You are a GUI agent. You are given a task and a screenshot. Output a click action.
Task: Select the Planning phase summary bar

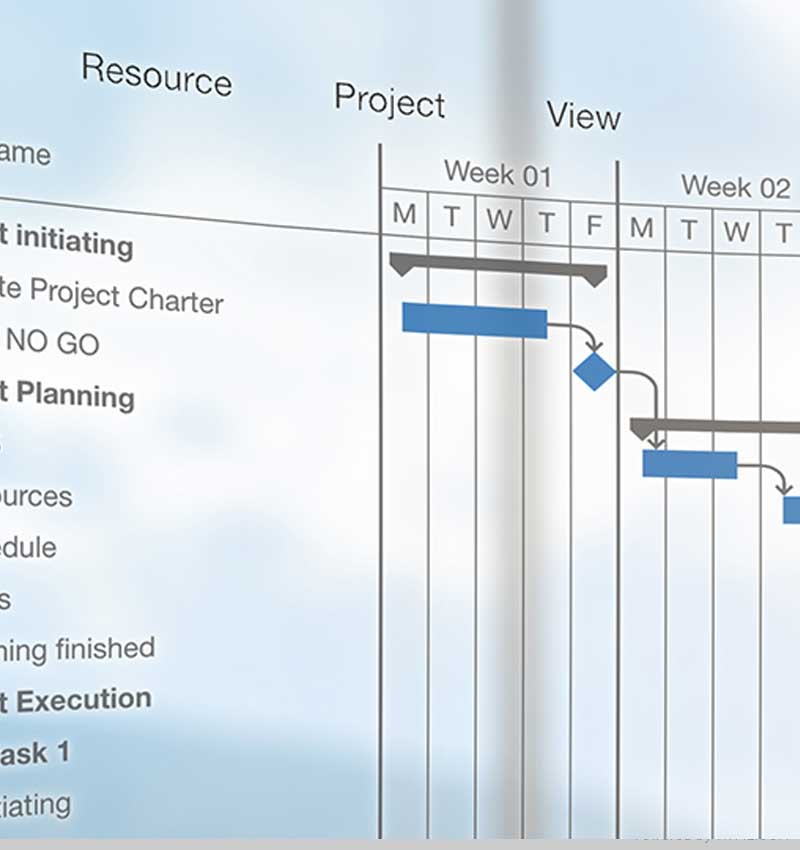[x=715, y=429]
